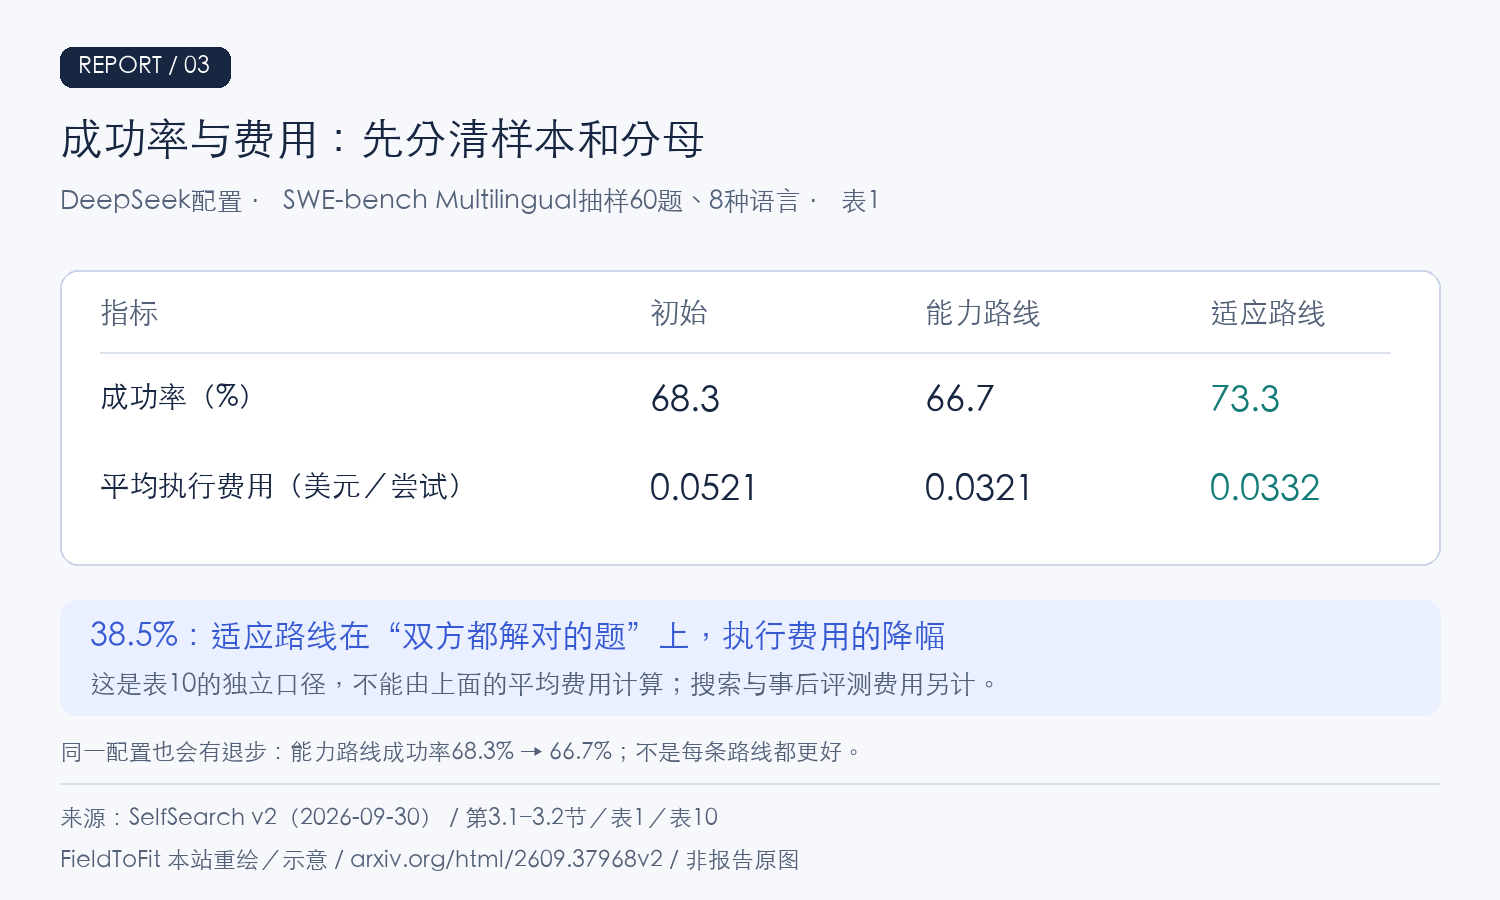Click the REPORT / 03 badge
1500x900 pixels.
[145, 67]
